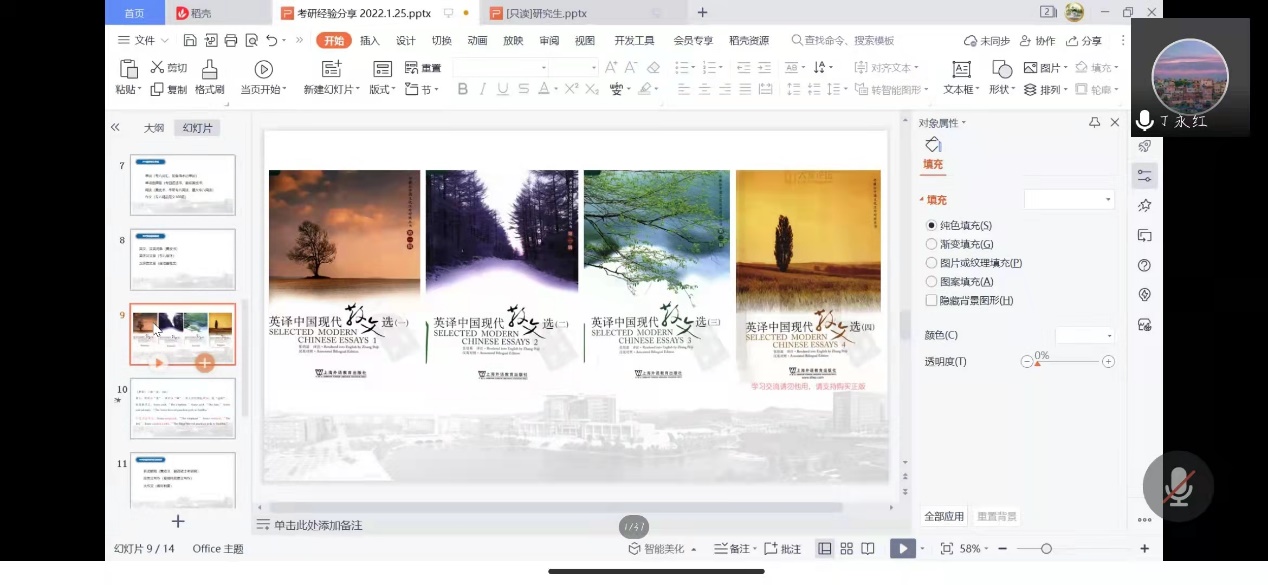Select the gradient fill (渐变填充) radio button
The height and width of the screenshot is (585, 1268).
coord(932,244)
